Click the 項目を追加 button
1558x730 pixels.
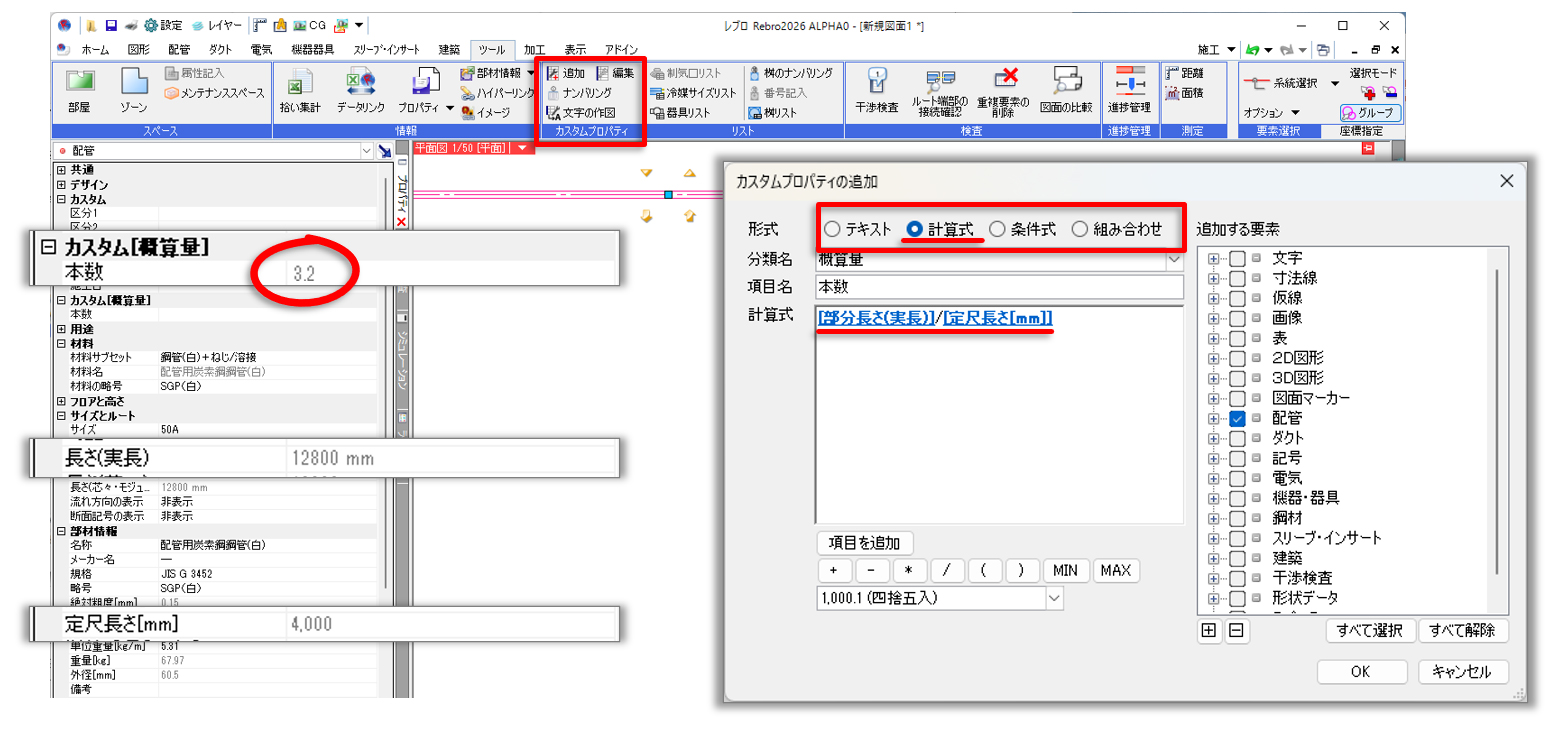865,543
